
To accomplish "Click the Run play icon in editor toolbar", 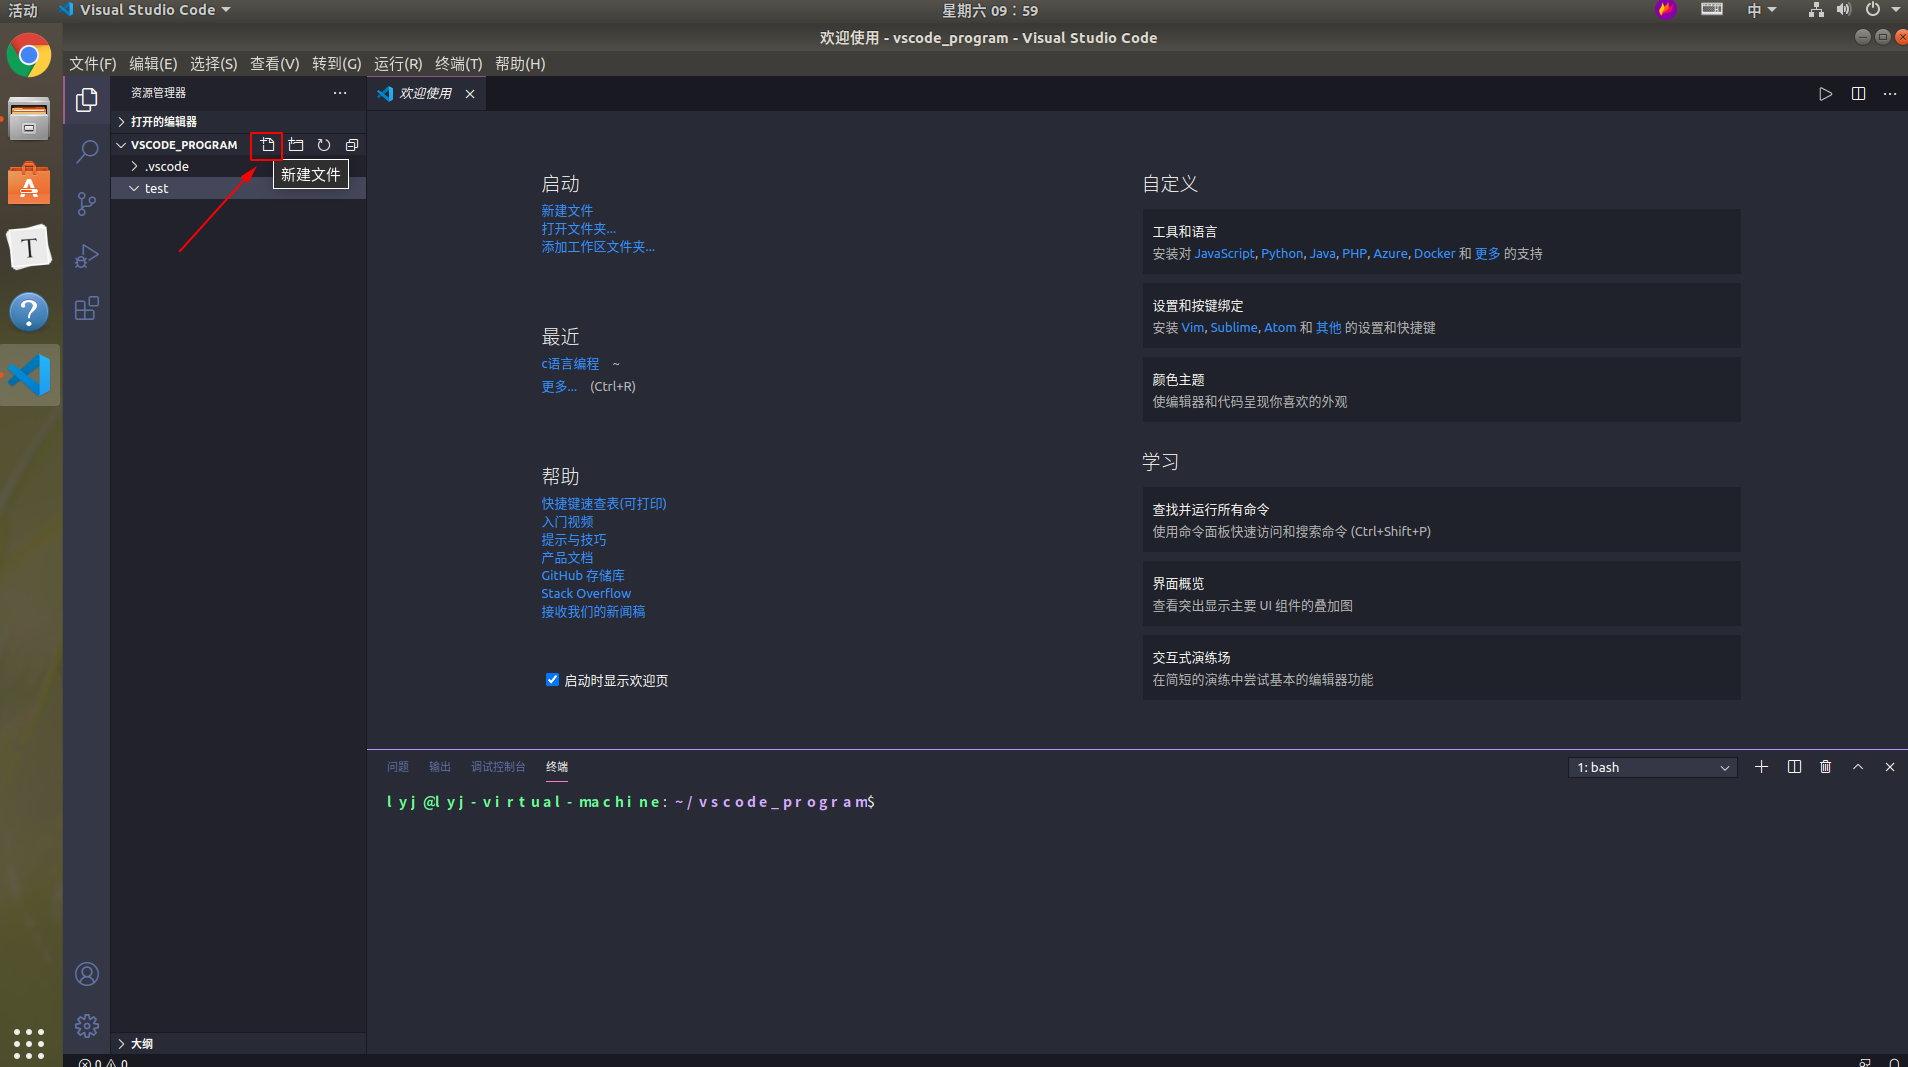I will point(1826,94).
